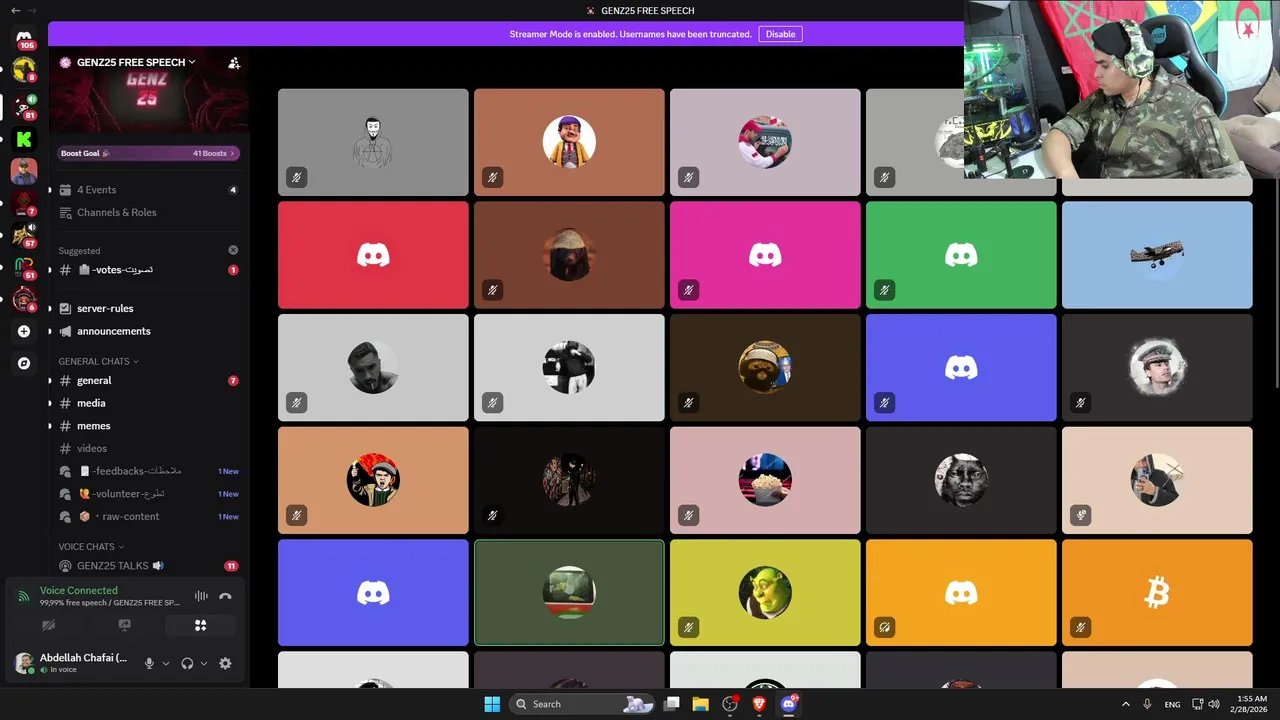Click the microphone icon in the system tray
The height and width of the screenshot is (720, 1280).
click(1147, 704)
